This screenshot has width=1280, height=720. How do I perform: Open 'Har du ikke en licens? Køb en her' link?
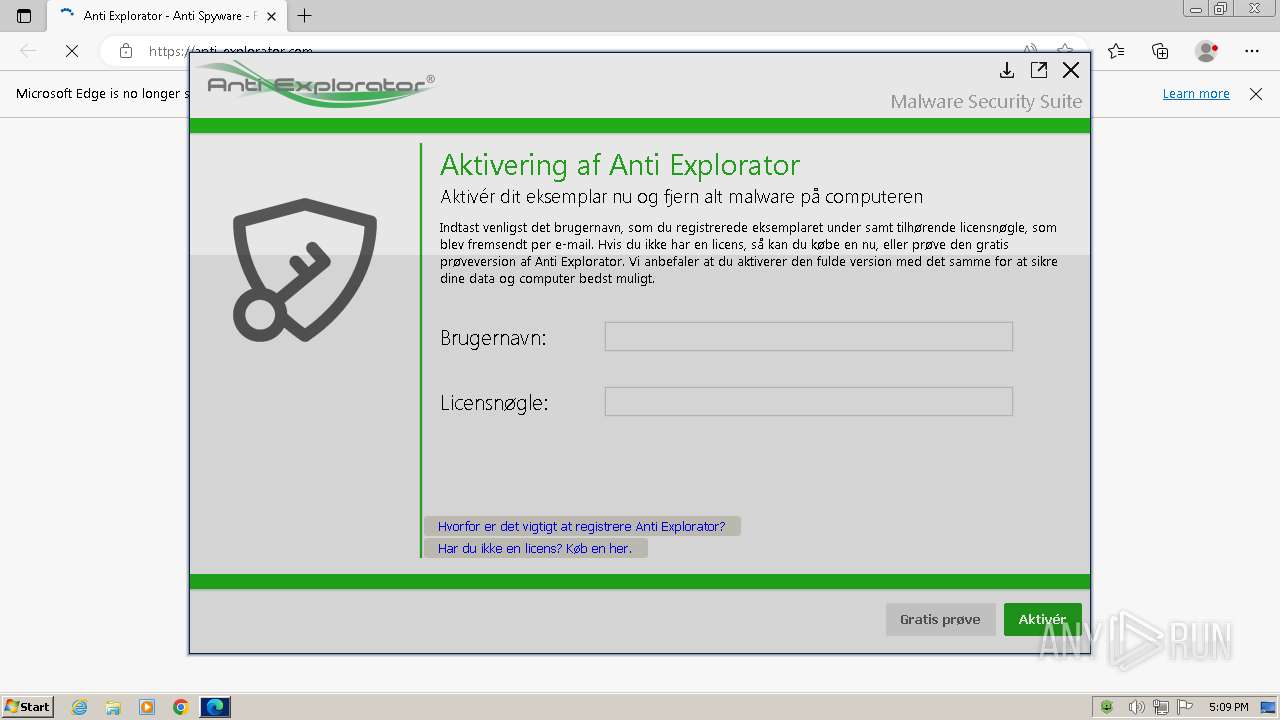click(x=535, y=548)
